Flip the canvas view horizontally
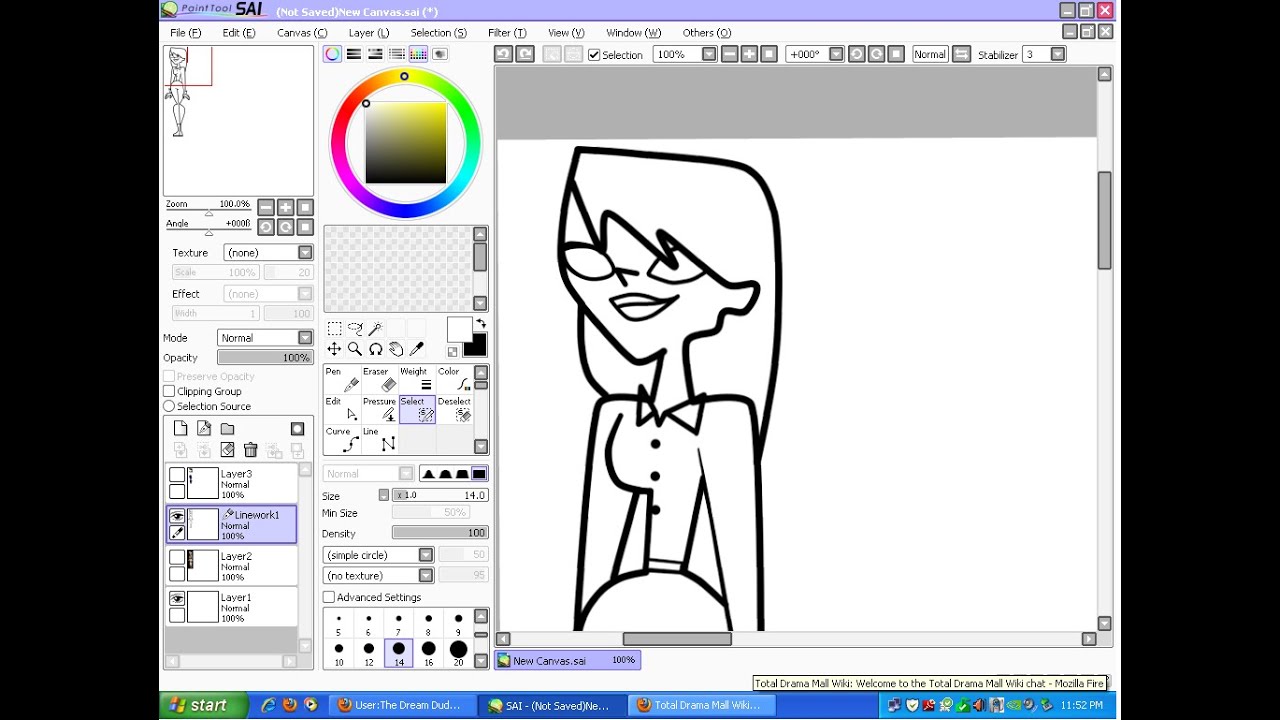1280x720 pixels. [961, 54]
